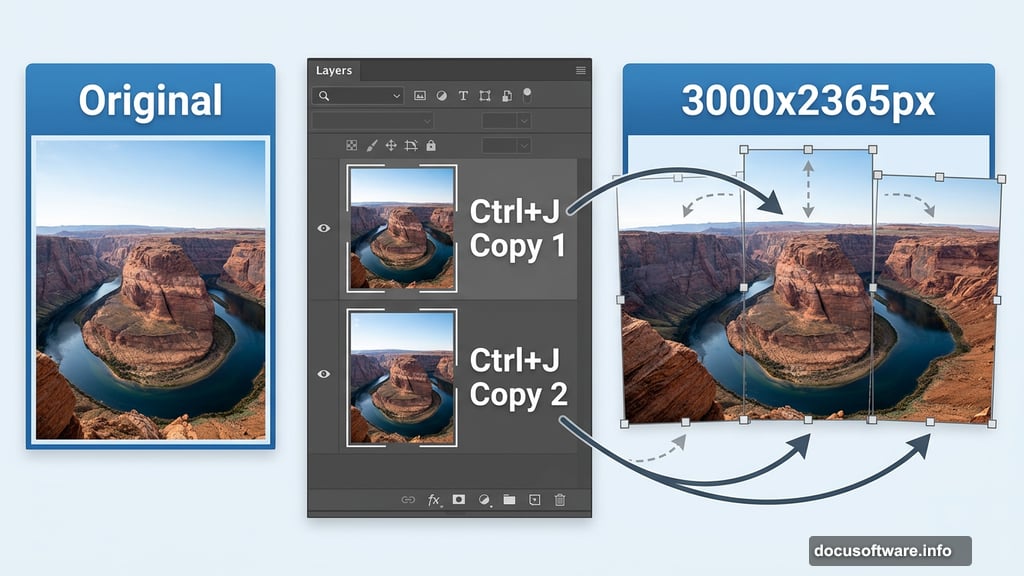Create a new group folder
The height and width of the screenshot is (576, 1024).
tap(510, 499)
